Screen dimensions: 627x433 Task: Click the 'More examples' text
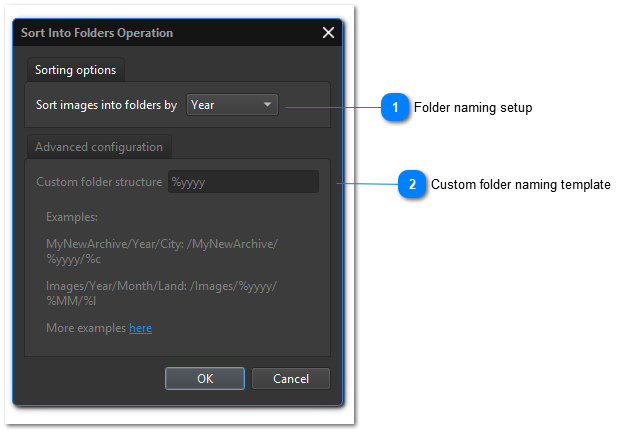[86, 328]
